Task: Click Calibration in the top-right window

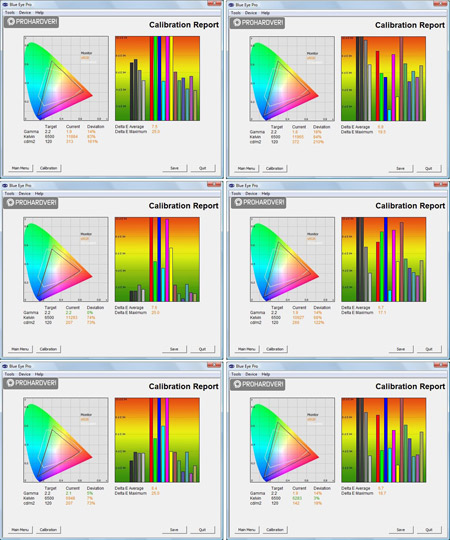Action: [274, 168]
